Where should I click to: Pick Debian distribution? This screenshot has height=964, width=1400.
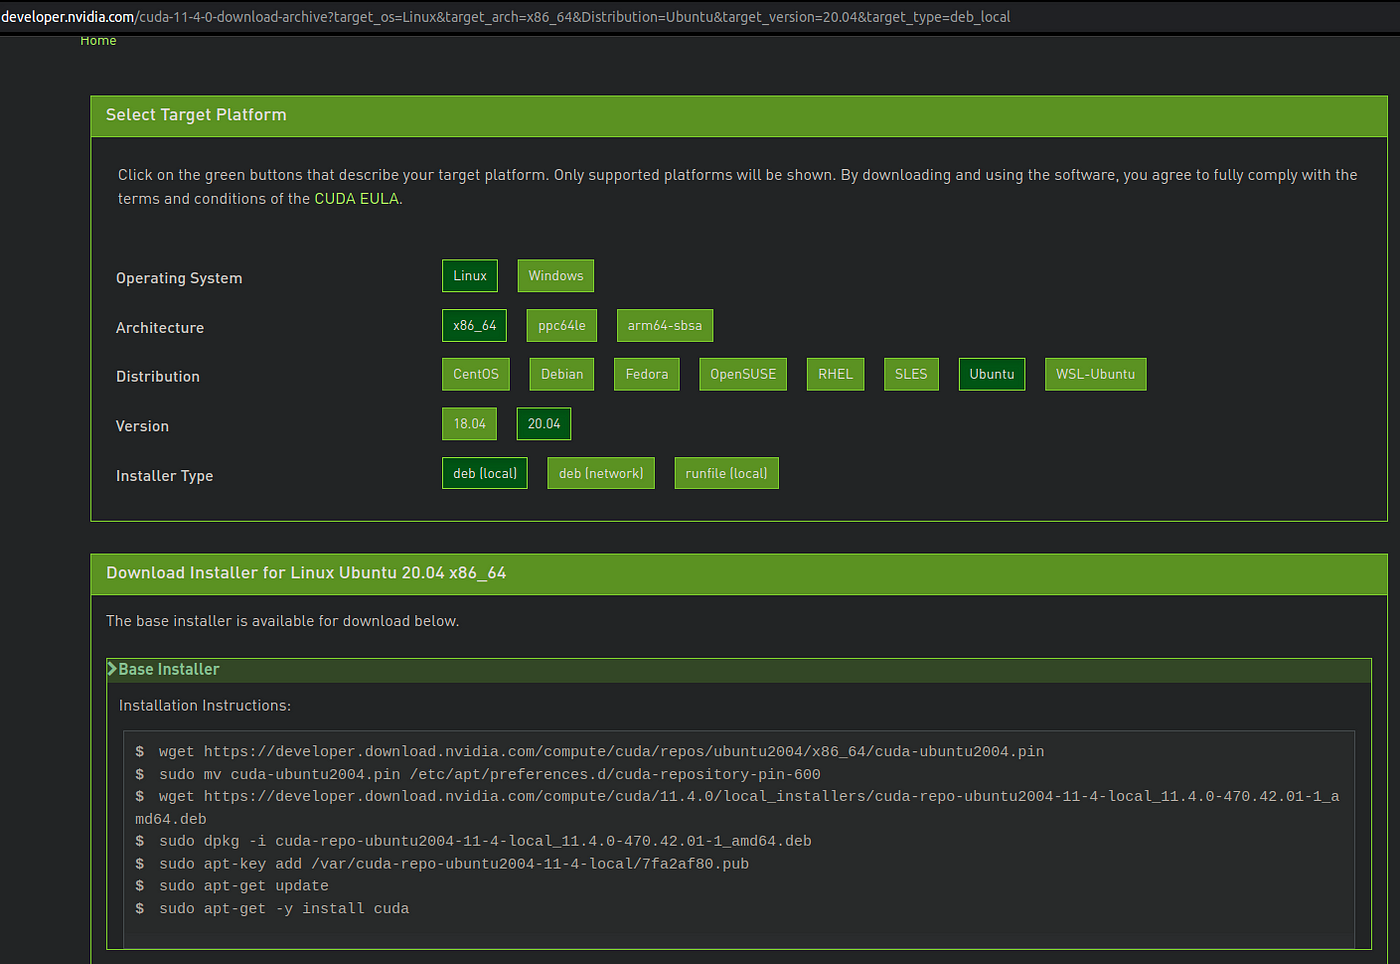562,375
